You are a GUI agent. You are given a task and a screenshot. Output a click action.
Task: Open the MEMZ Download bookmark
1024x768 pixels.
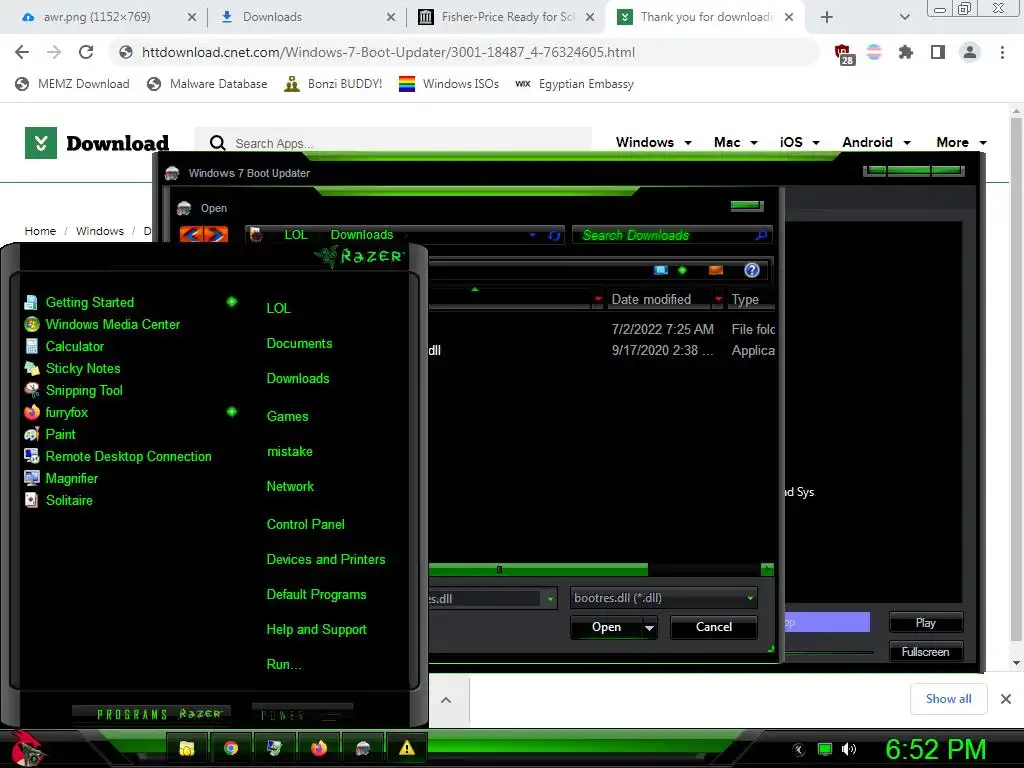click(72, 84)
